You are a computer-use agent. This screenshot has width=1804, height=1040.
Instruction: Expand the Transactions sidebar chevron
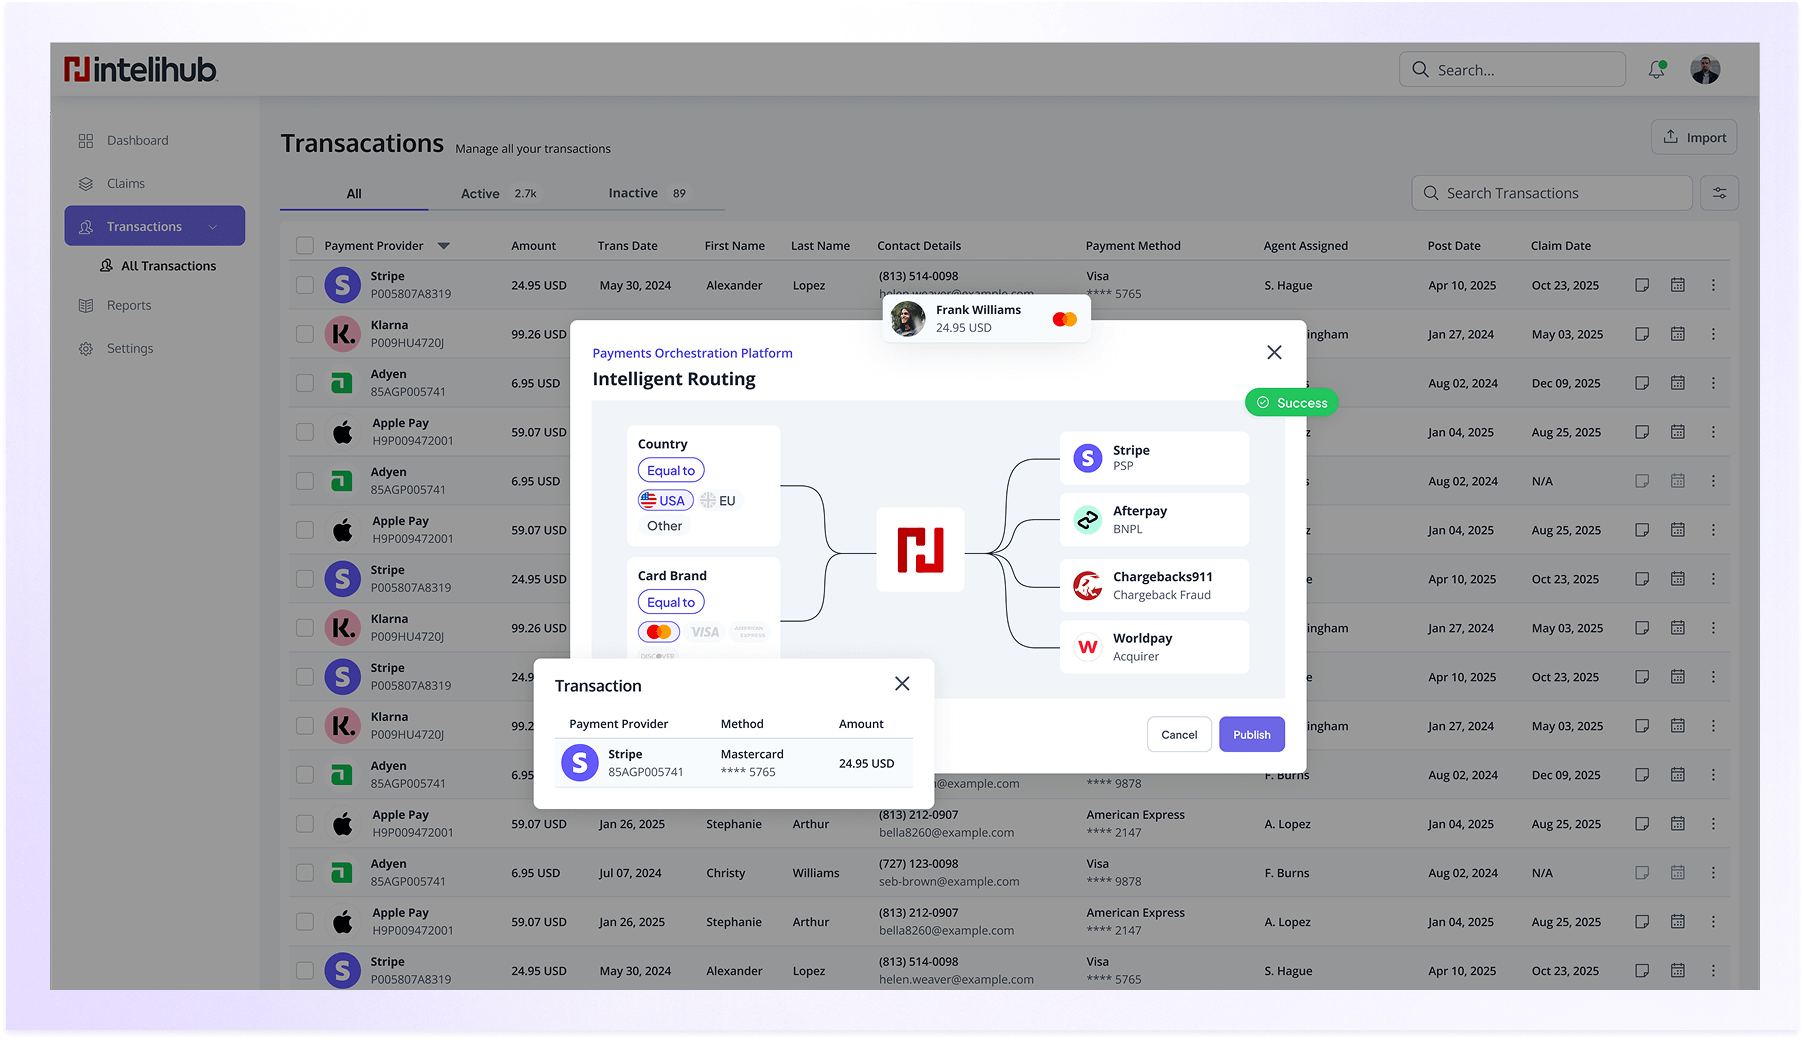pyautogui.click(x=213, y=227)
